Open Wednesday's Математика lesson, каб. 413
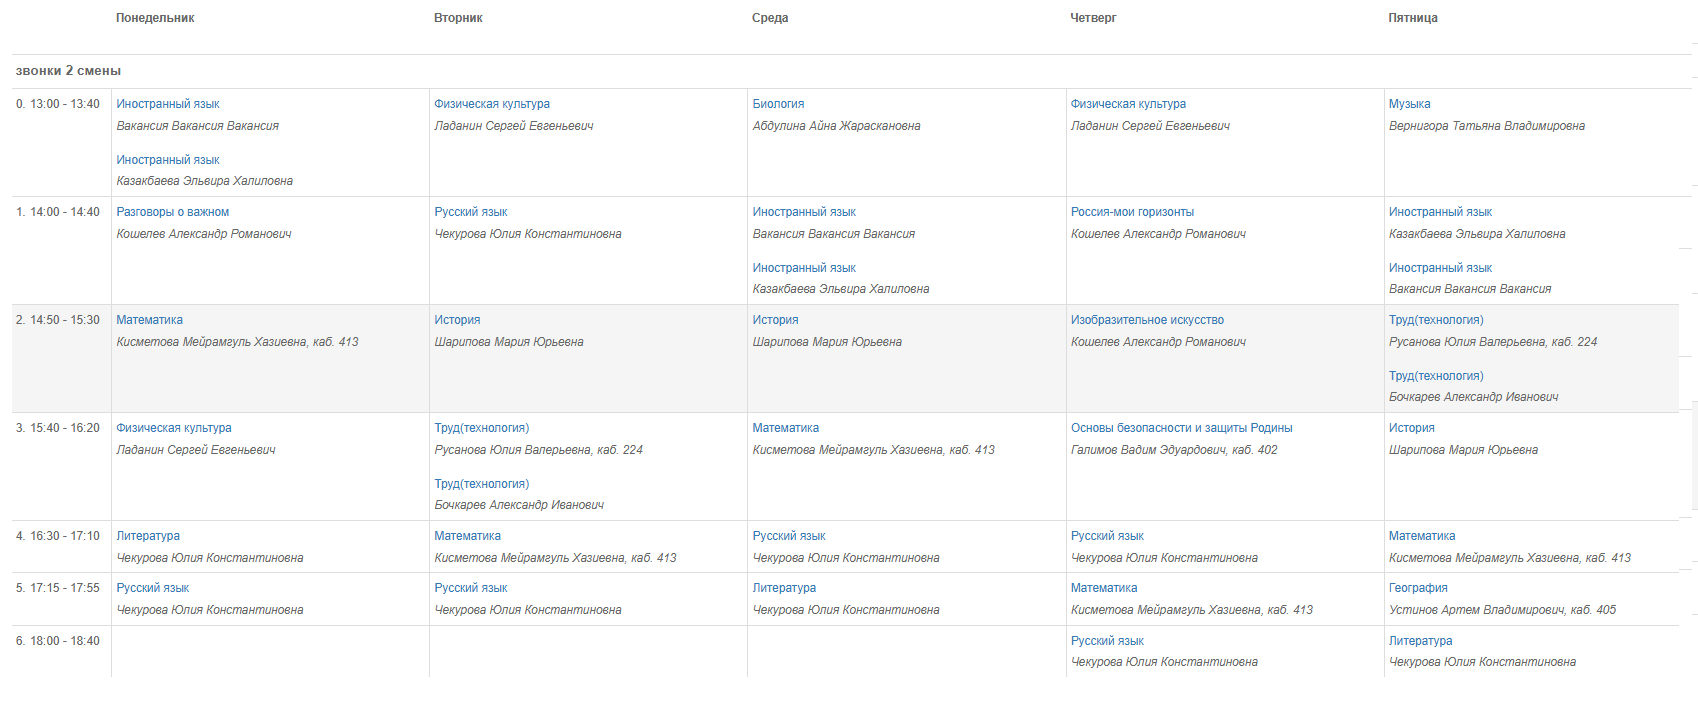This screenshot has width=1698, height=720. (x=785, y=428)
